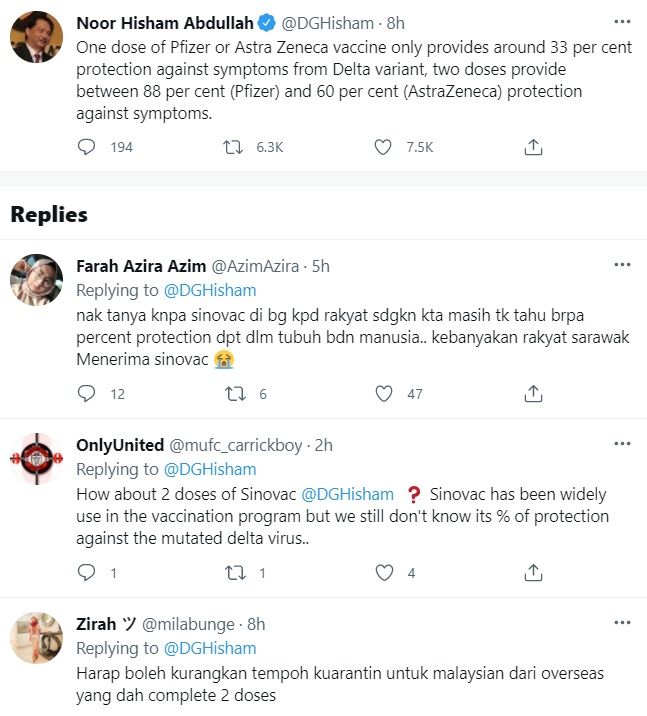
Task: Share Noor Hisham Abdullah's tweet
Action: click(x=534, y=147)
